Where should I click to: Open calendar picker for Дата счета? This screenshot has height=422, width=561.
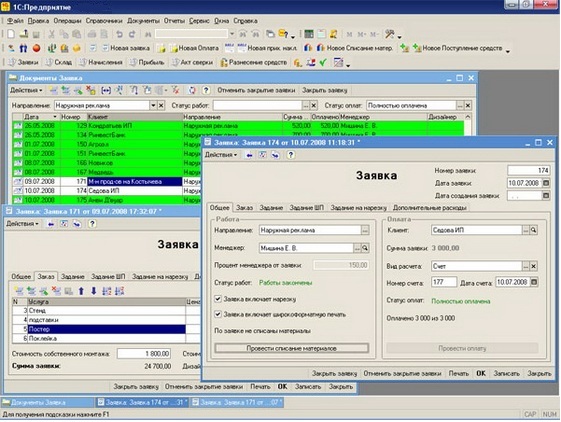(x=534, y=282)
